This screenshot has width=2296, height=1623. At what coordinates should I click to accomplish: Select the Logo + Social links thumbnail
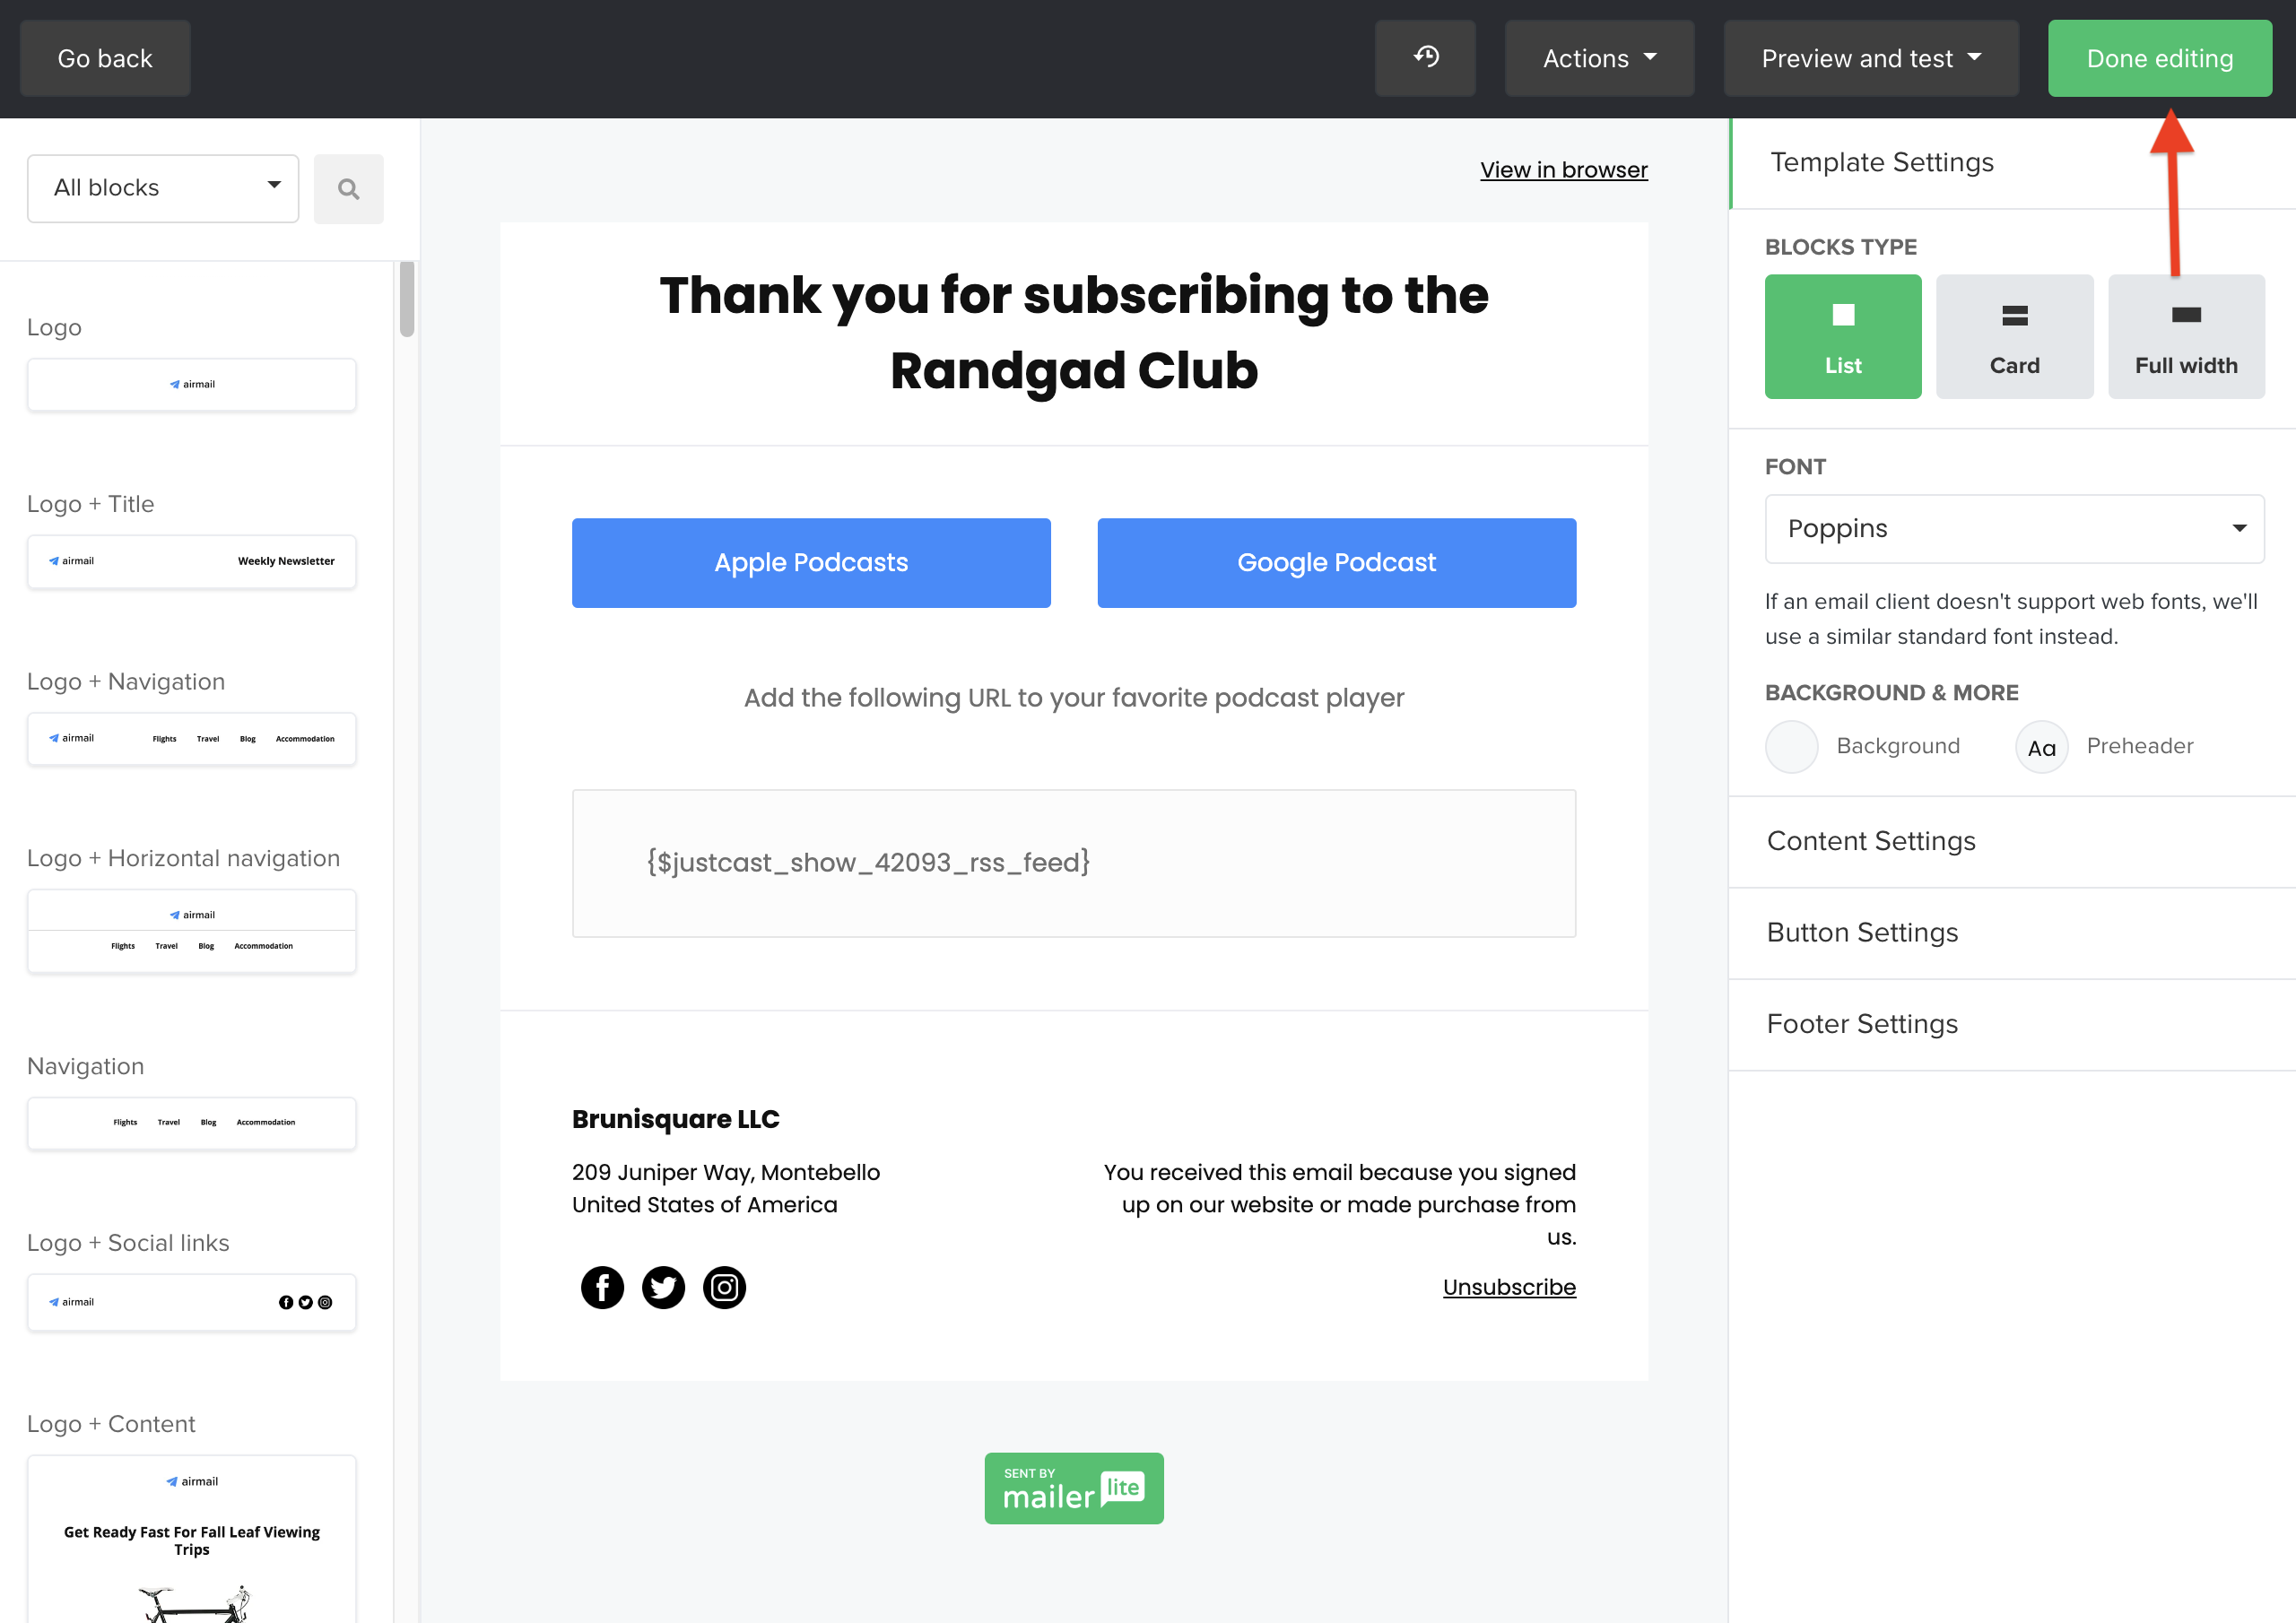(x=191, y=1302)
